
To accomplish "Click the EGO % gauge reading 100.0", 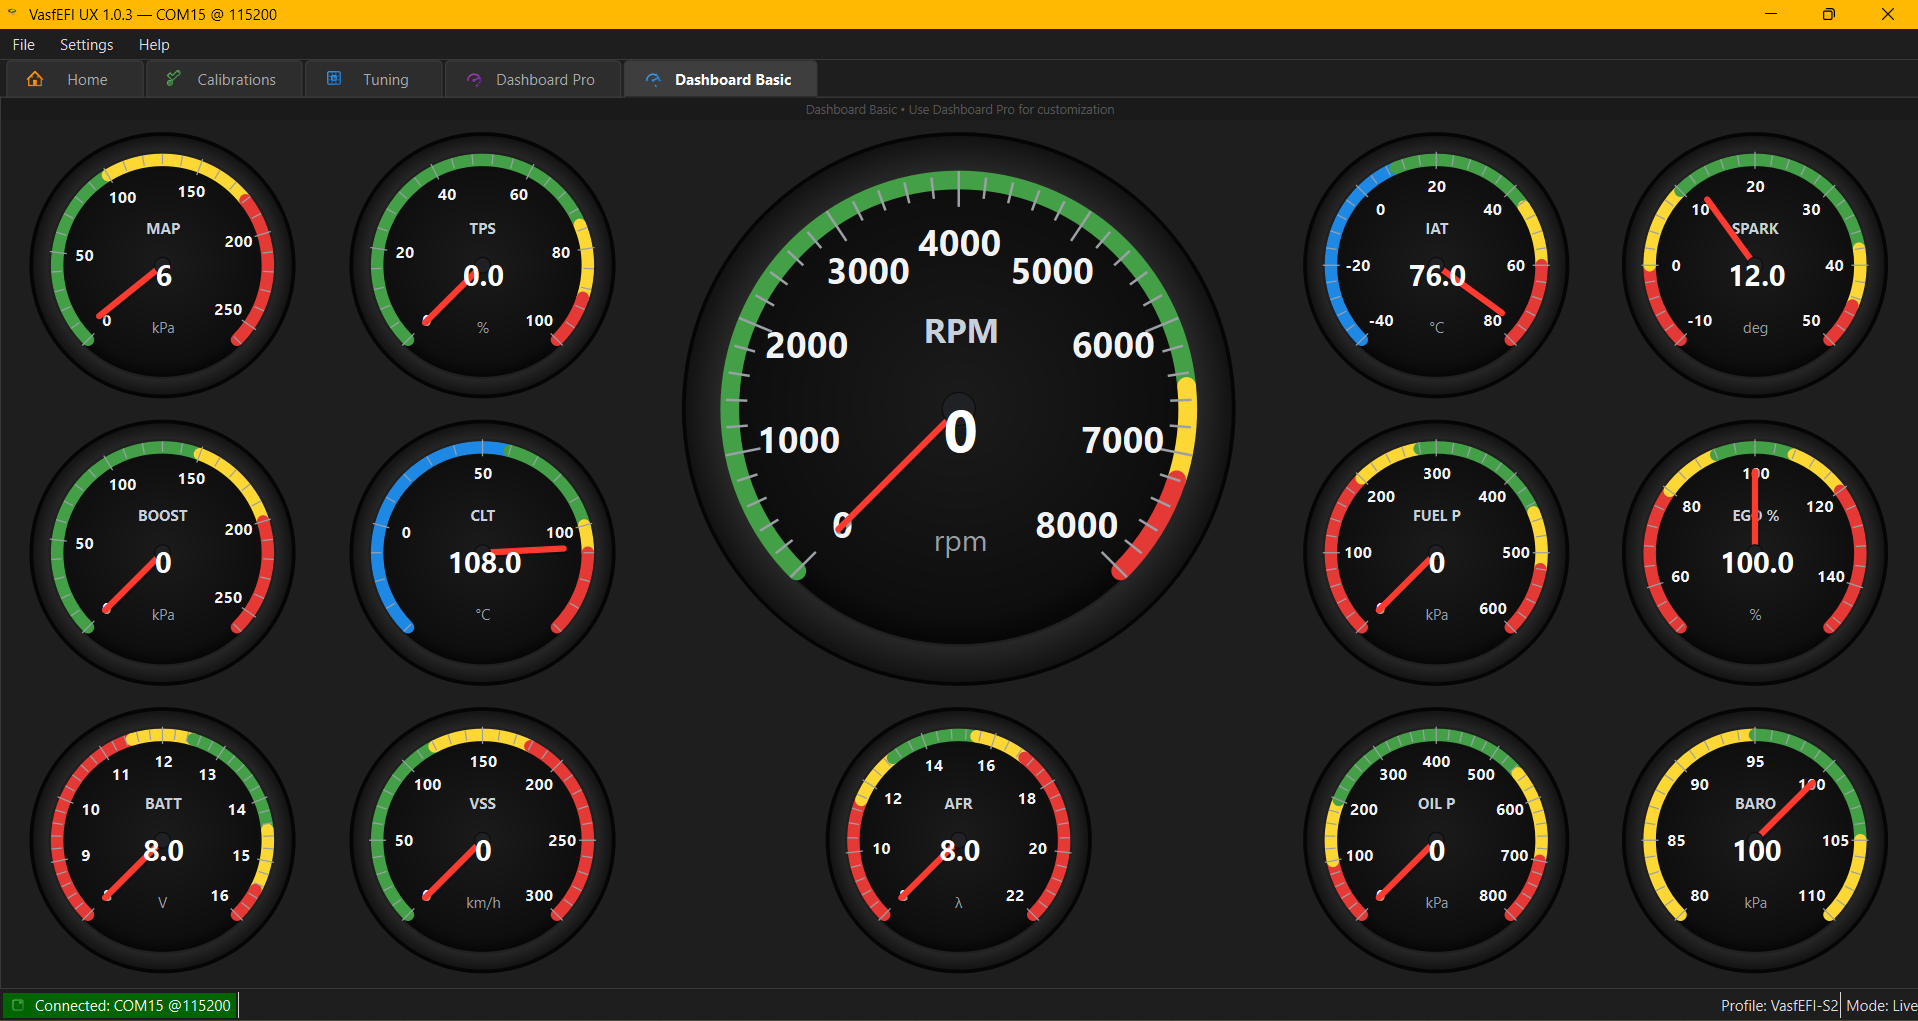I will [x=1756, y=562].
